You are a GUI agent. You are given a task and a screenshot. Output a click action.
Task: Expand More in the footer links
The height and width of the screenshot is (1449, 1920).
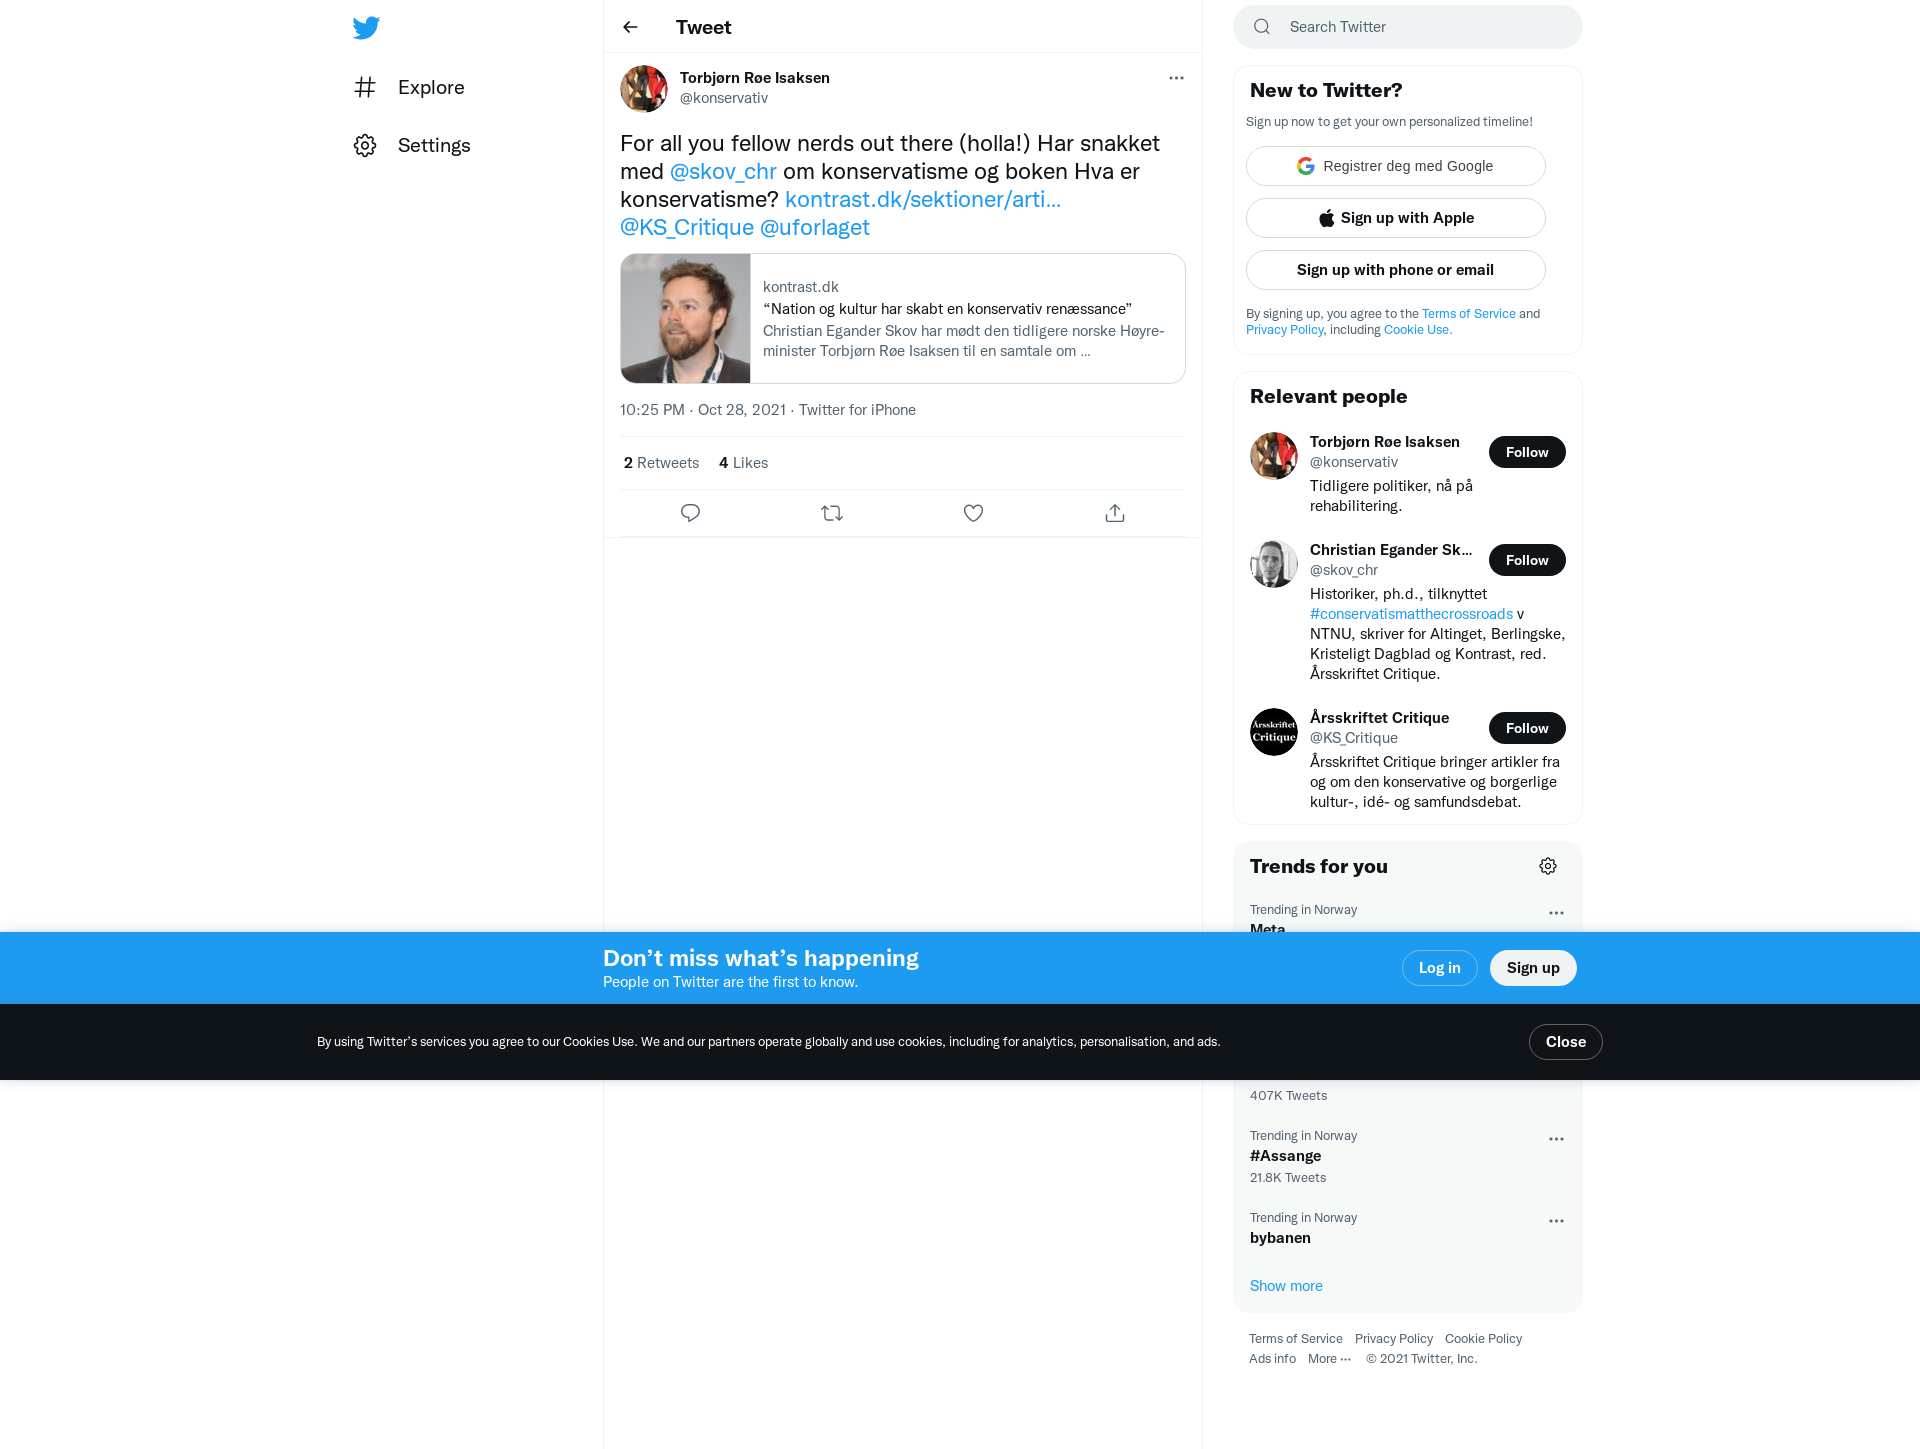click(1329, 1358)
